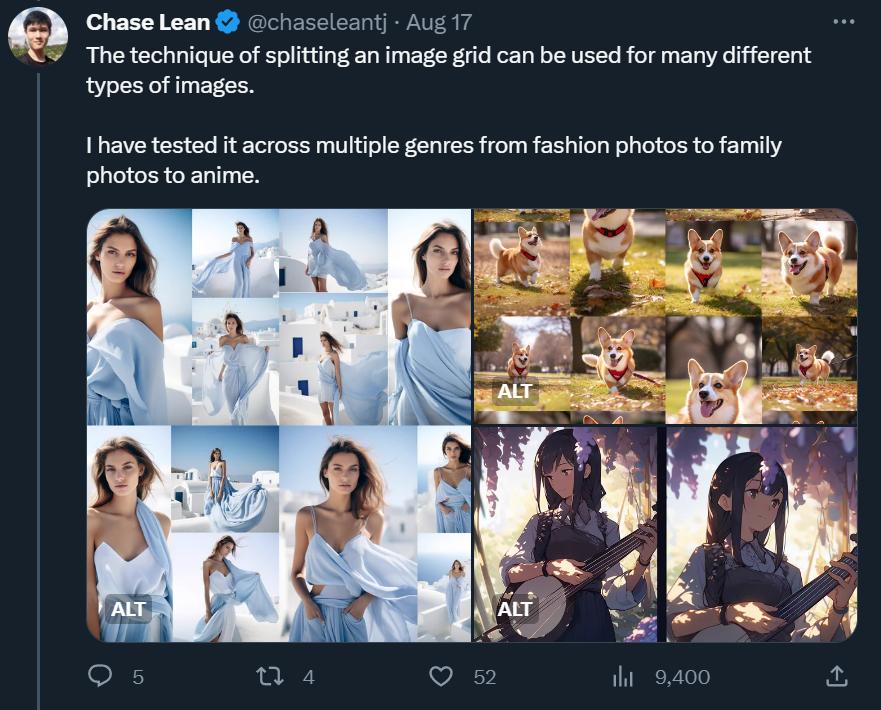Image resolution: width=881 pixels, height=710 pixels.
Task: Click the reply speech bubble icon
Action: [x=101, y=677]
